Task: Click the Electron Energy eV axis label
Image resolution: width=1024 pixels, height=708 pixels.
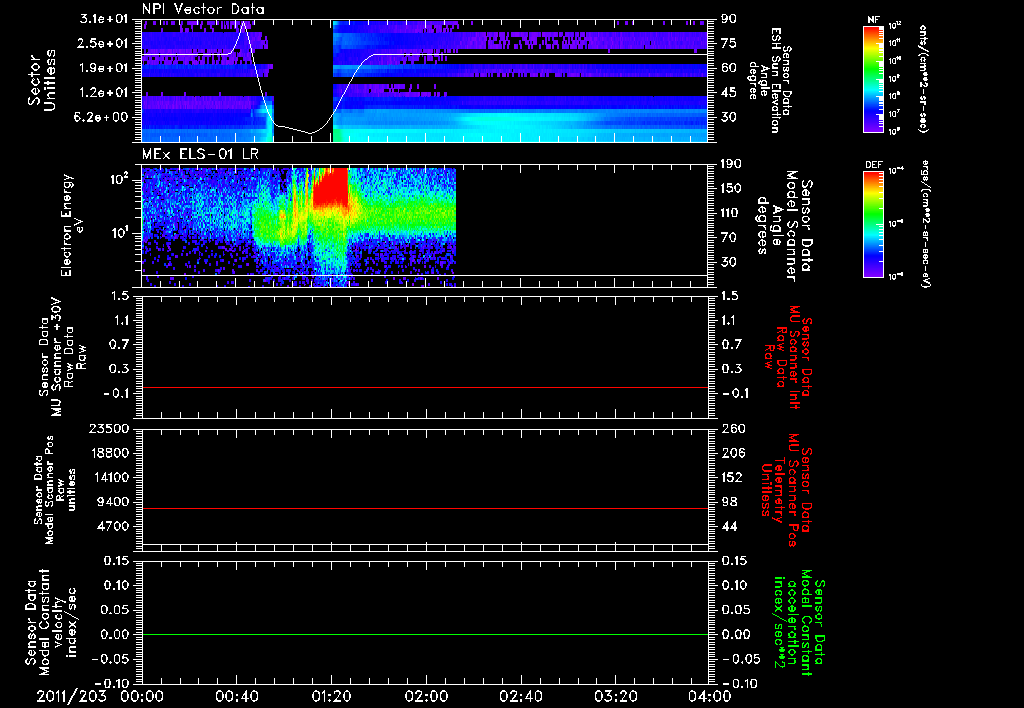Action: pyautogui.click(x=72, y=225)
